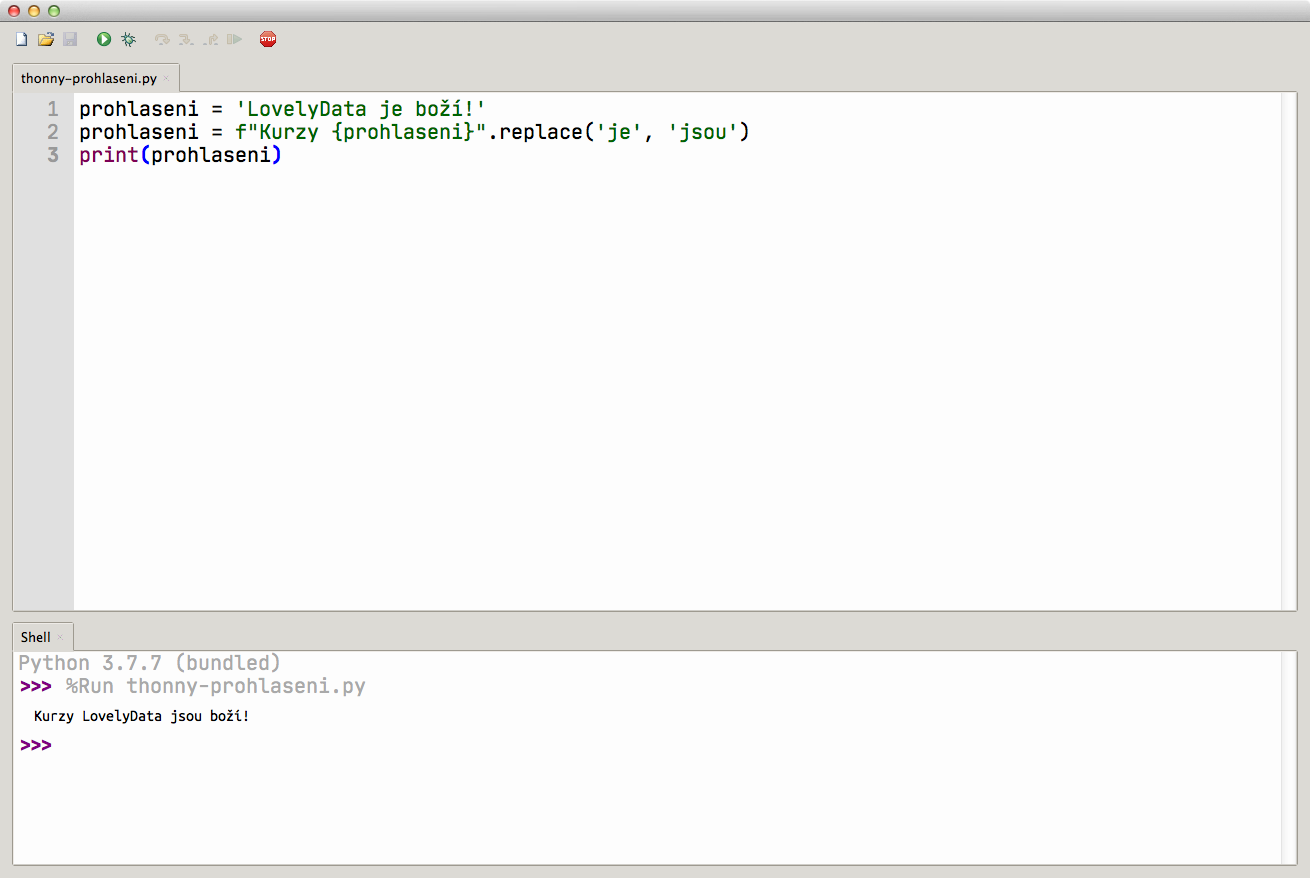This screenshot has height=878, width=1310.
Task: Save the file with the floppy disk icon
Action: click(x=70, y=39)
